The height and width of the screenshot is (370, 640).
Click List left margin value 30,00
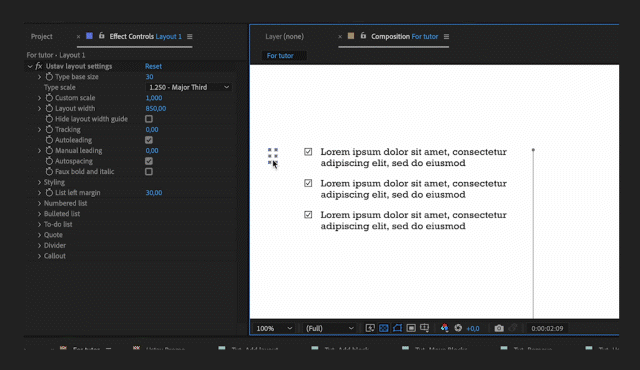(x=154, y=193)
